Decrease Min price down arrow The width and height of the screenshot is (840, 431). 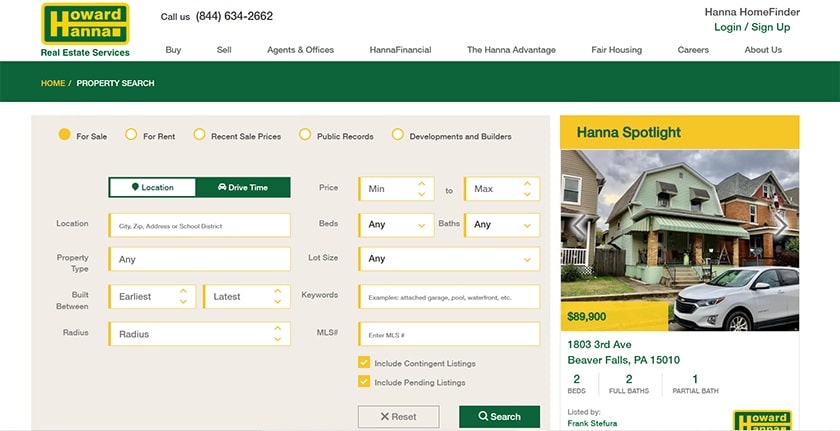(x=422, y=194)
